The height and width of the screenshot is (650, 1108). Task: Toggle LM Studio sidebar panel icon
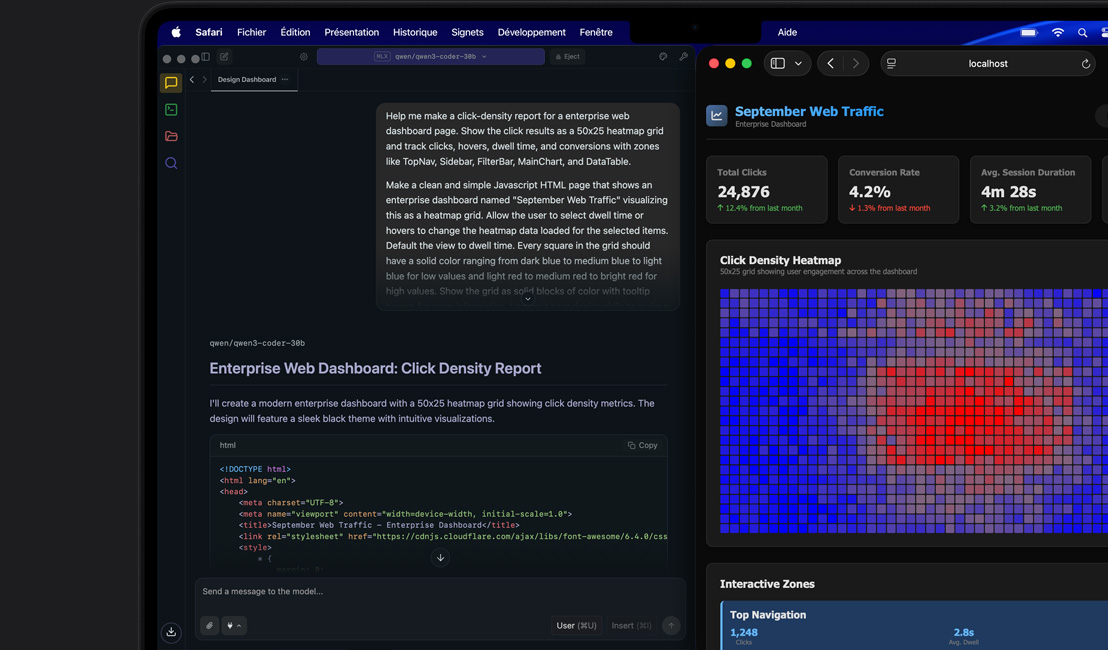click(x=206, y=57)
